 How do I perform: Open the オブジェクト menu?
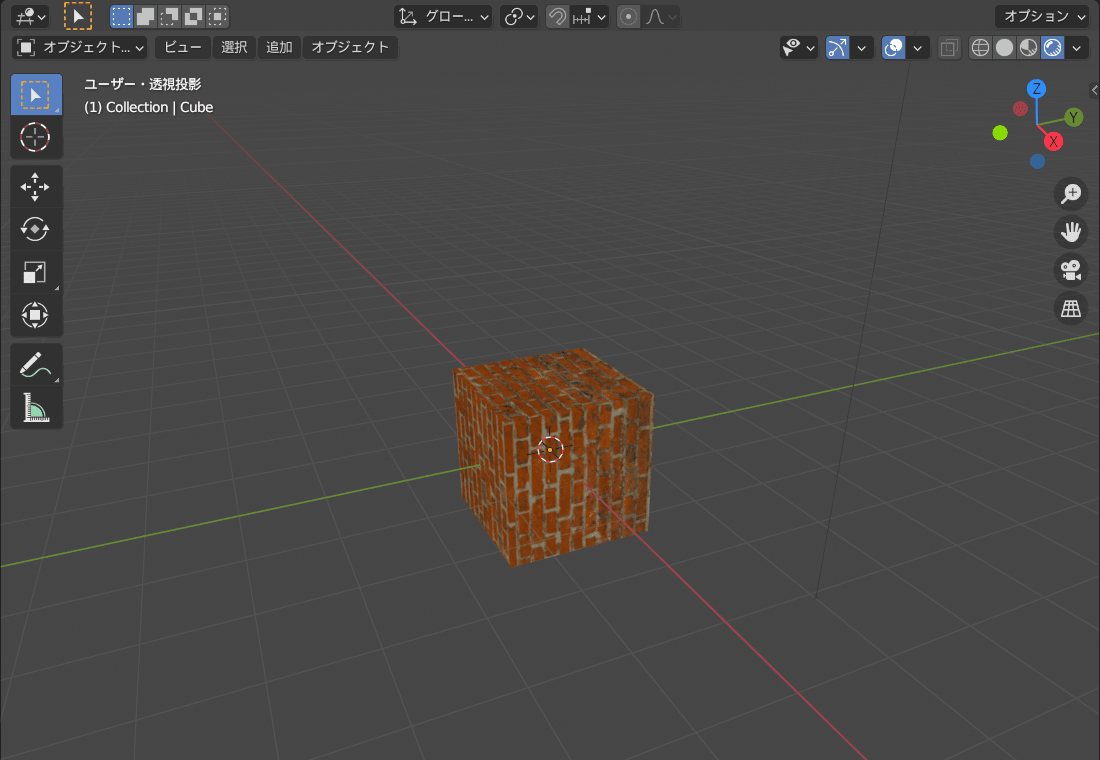349,48
